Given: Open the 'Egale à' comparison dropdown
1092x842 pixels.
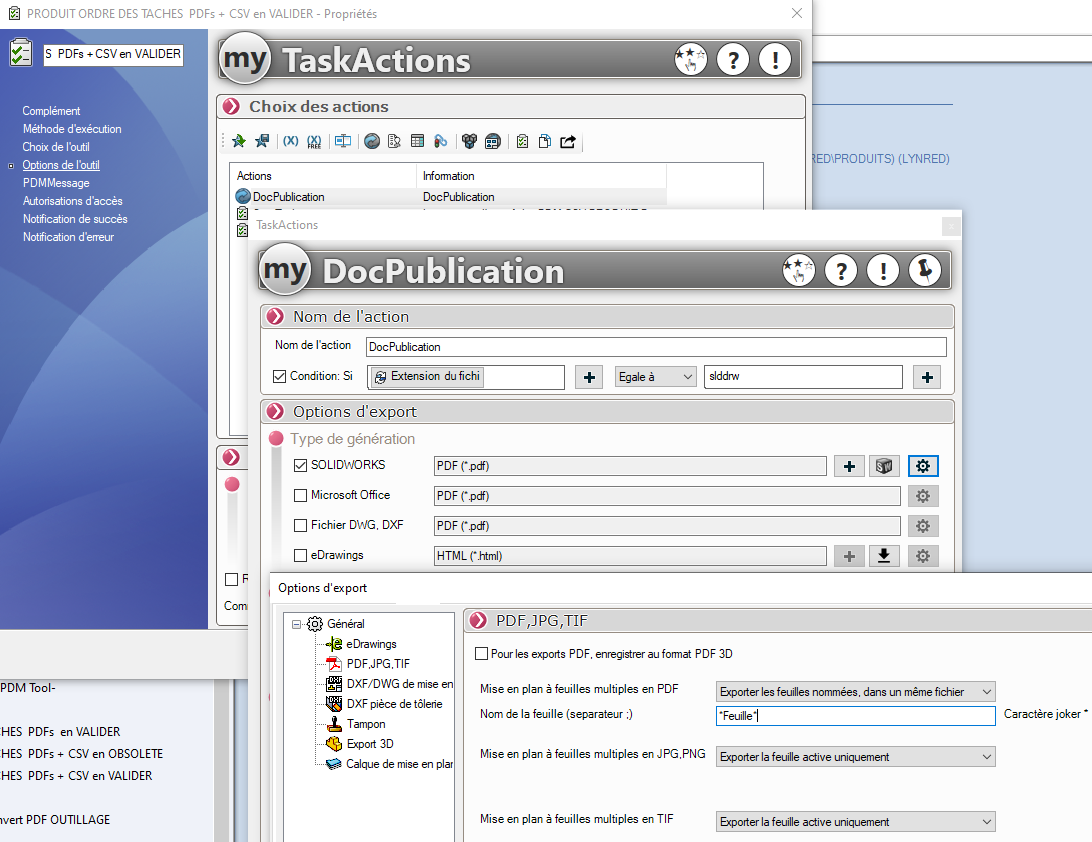Looking at the screenshot, I should pos(655,377).
